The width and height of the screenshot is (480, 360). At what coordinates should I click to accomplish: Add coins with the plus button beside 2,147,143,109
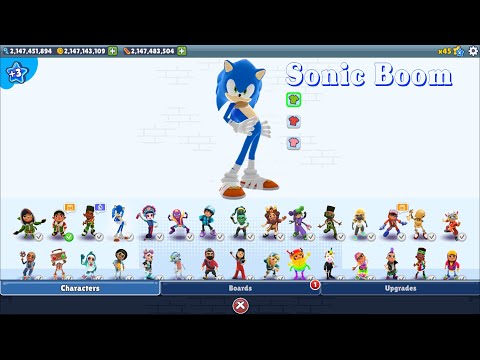(113, 51)
